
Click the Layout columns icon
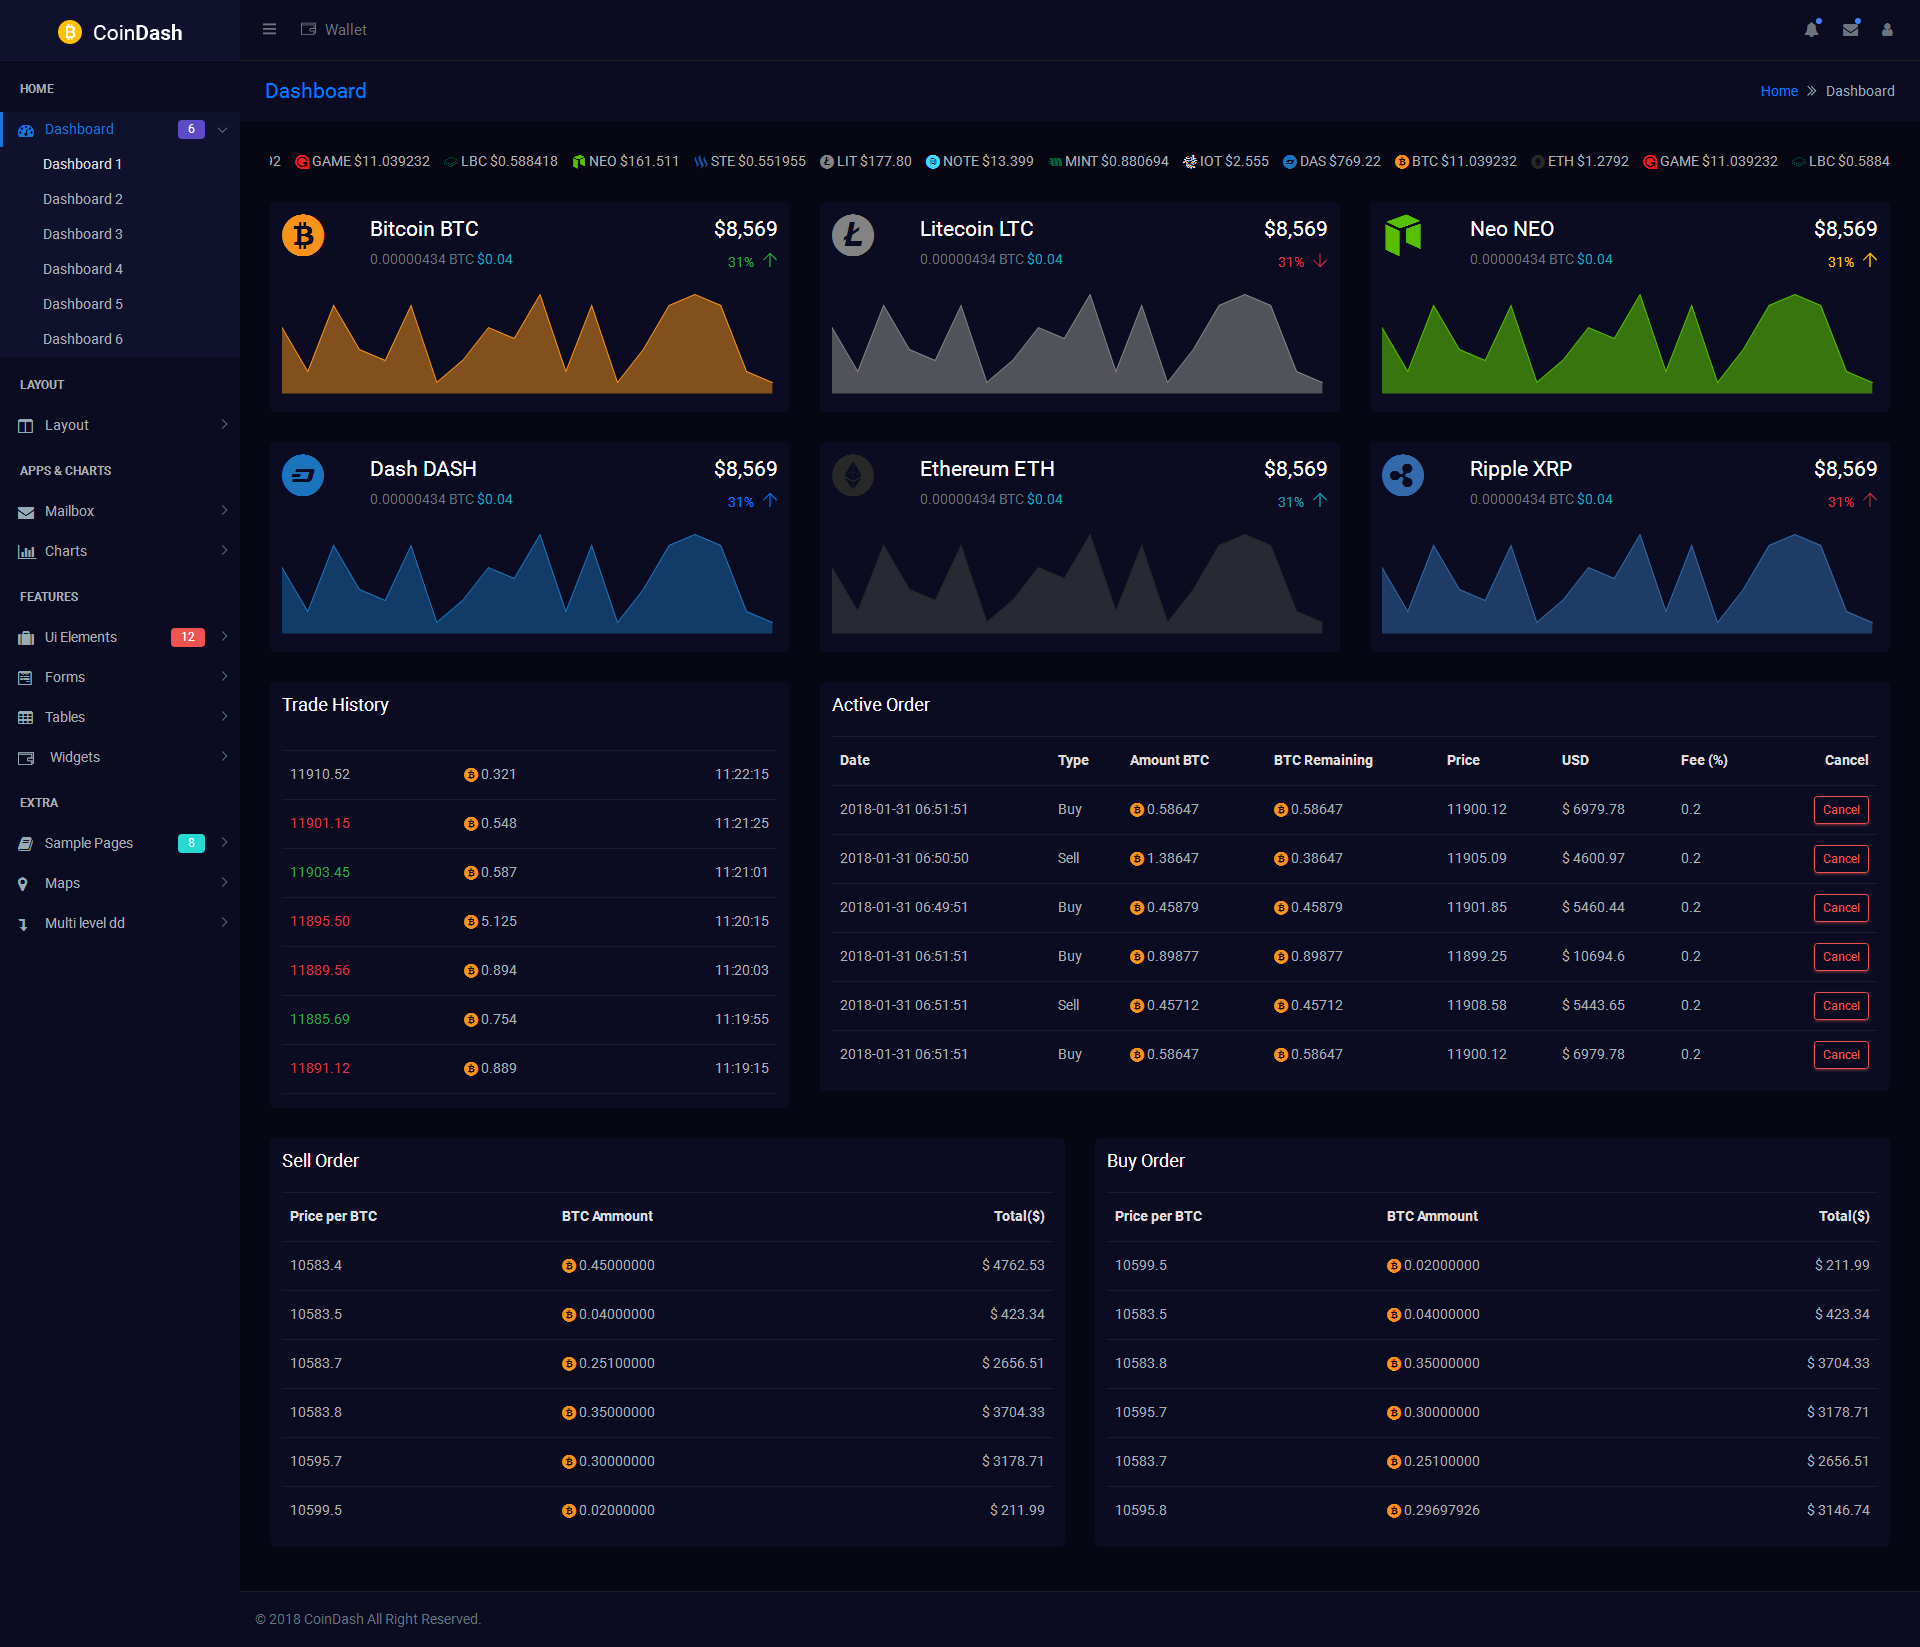point(26,426)
